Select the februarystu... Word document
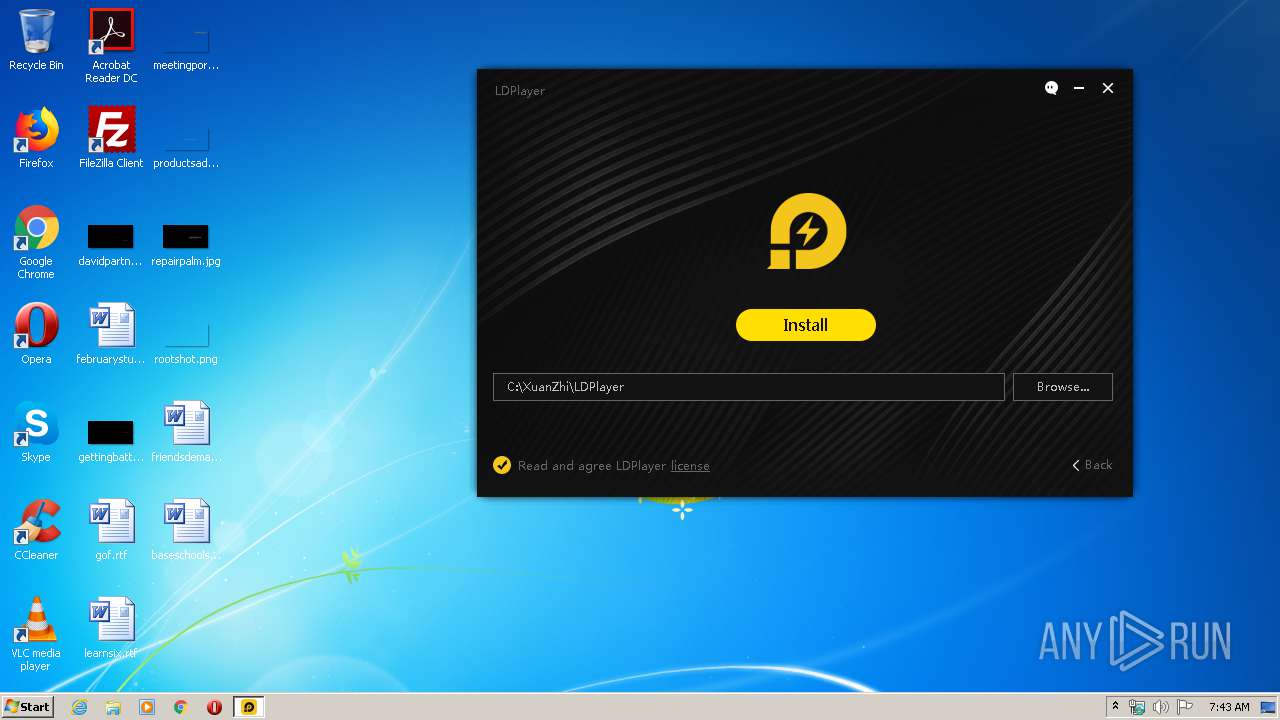The height and width of the screenshot is (720, 1280). pyautogui.click(x=111, y=334)
